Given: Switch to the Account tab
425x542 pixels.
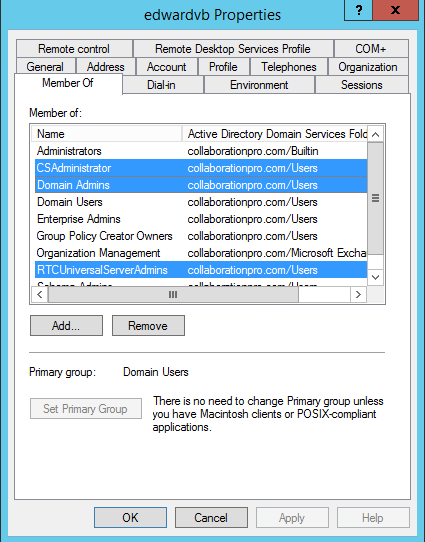Looking at the screenshot, I should click(x=167, y=67).
